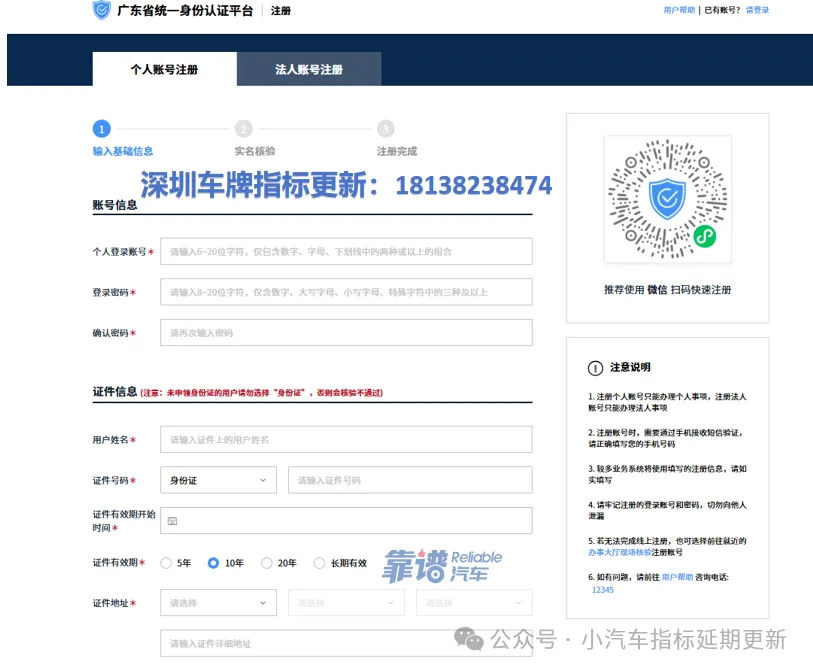Image resolution: width=813 pixels, height=672 pixels.
Task: Select the 20年 validity radio button
Action: coord(267,563)
